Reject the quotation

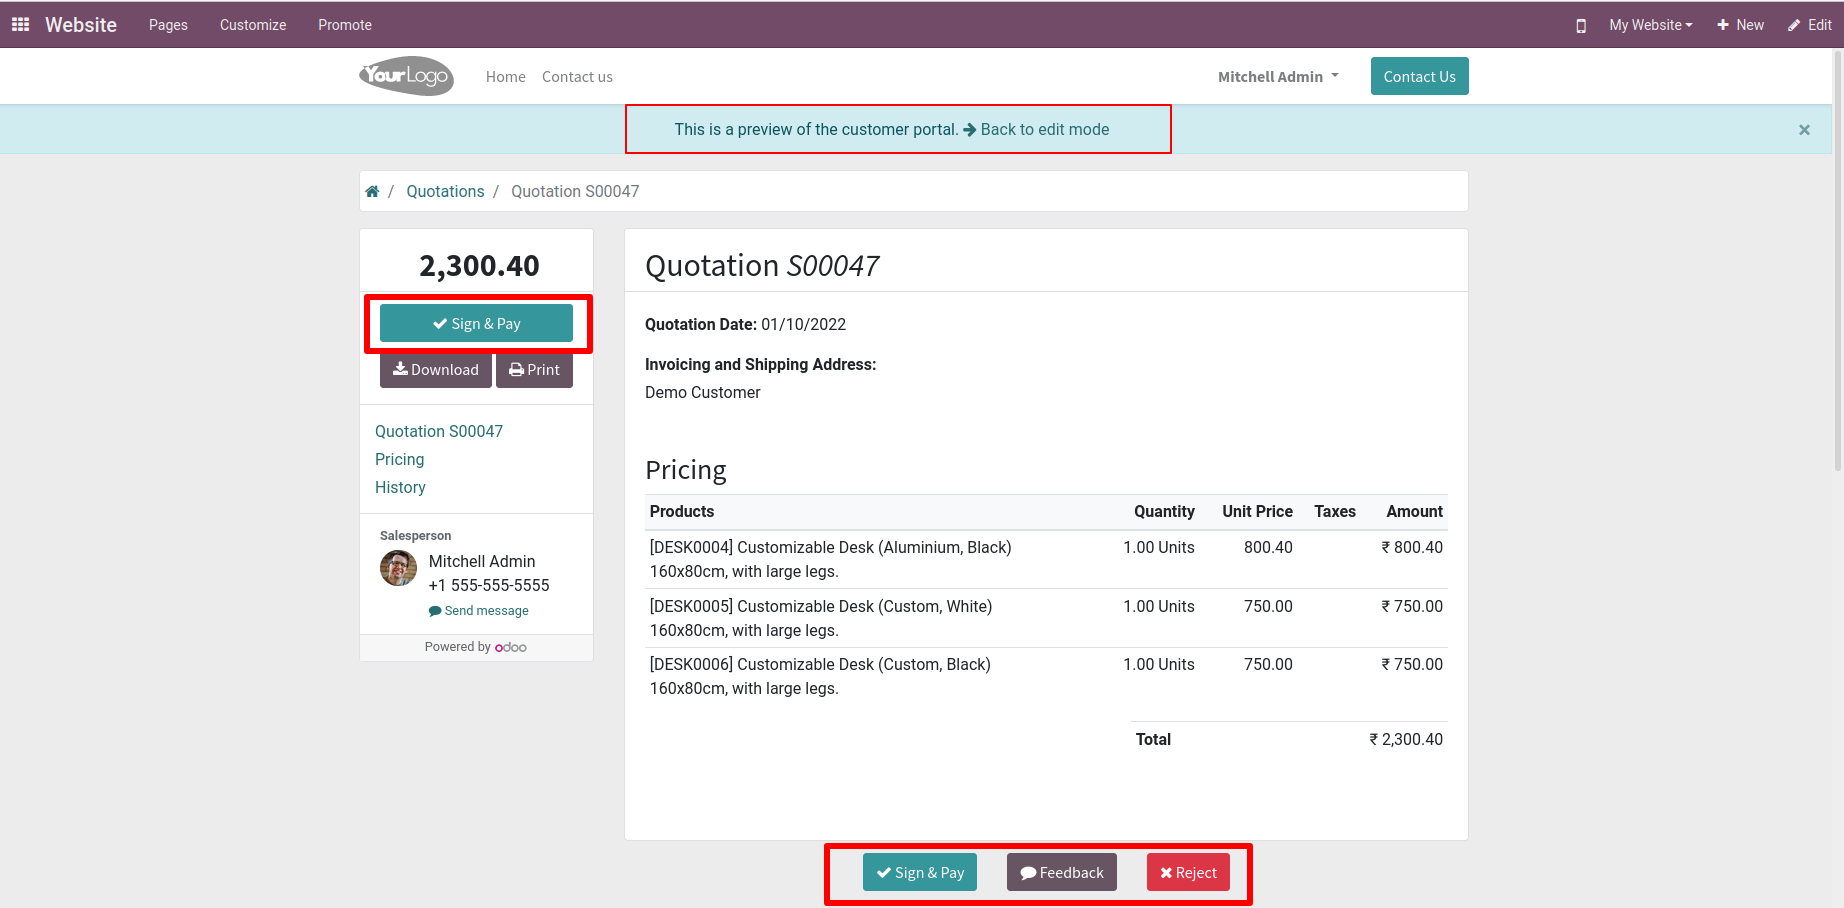tap(1188, 872)
